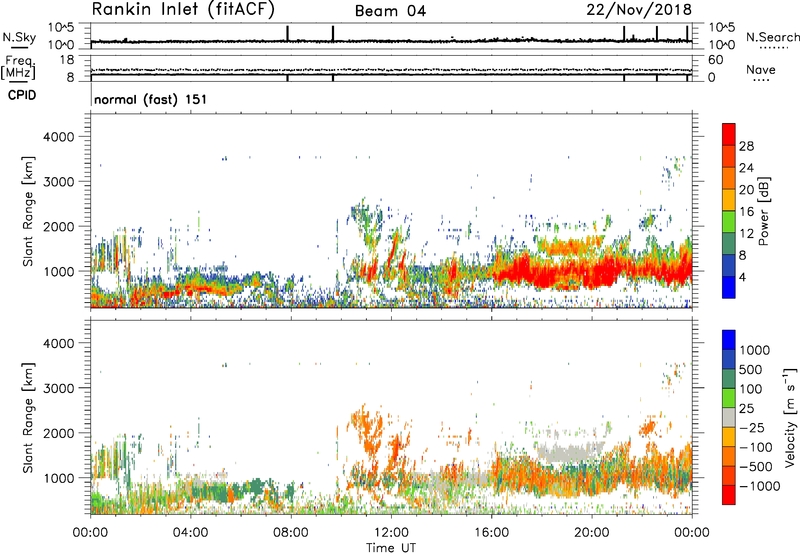
Task: Click the frequency axis value 18
Action: click(67, 60)
